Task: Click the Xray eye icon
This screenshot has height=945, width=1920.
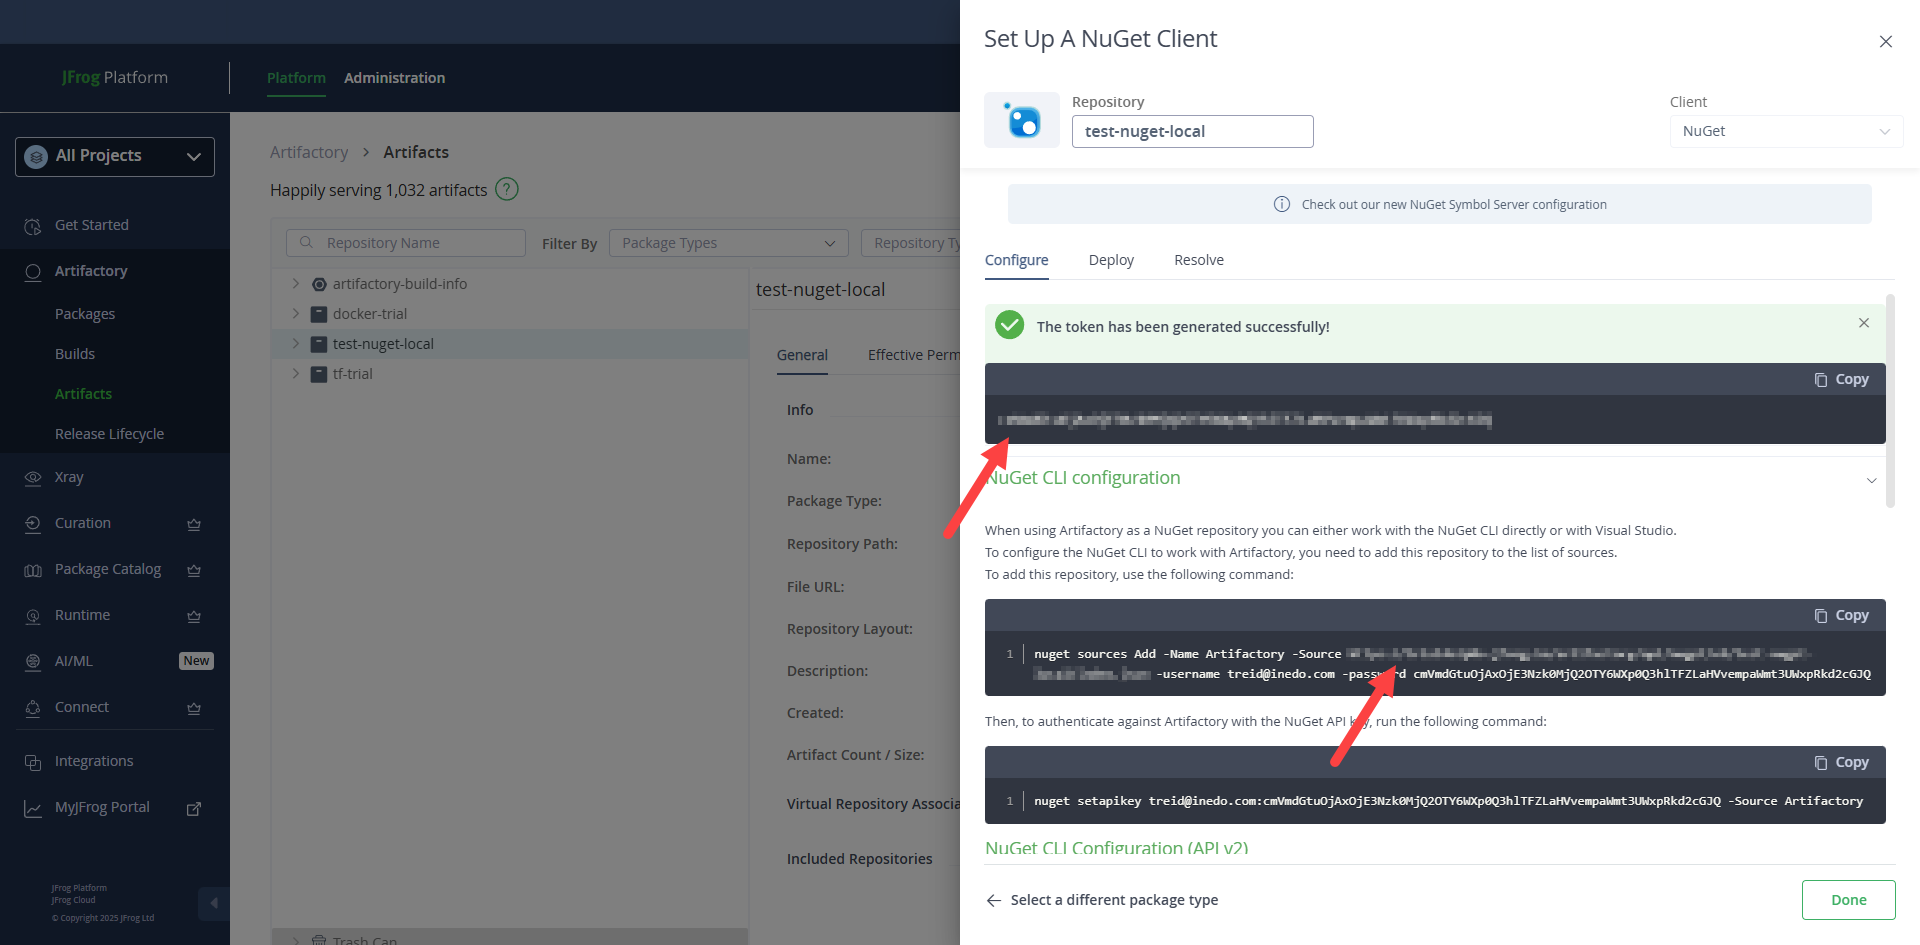Action: point(33,478)
